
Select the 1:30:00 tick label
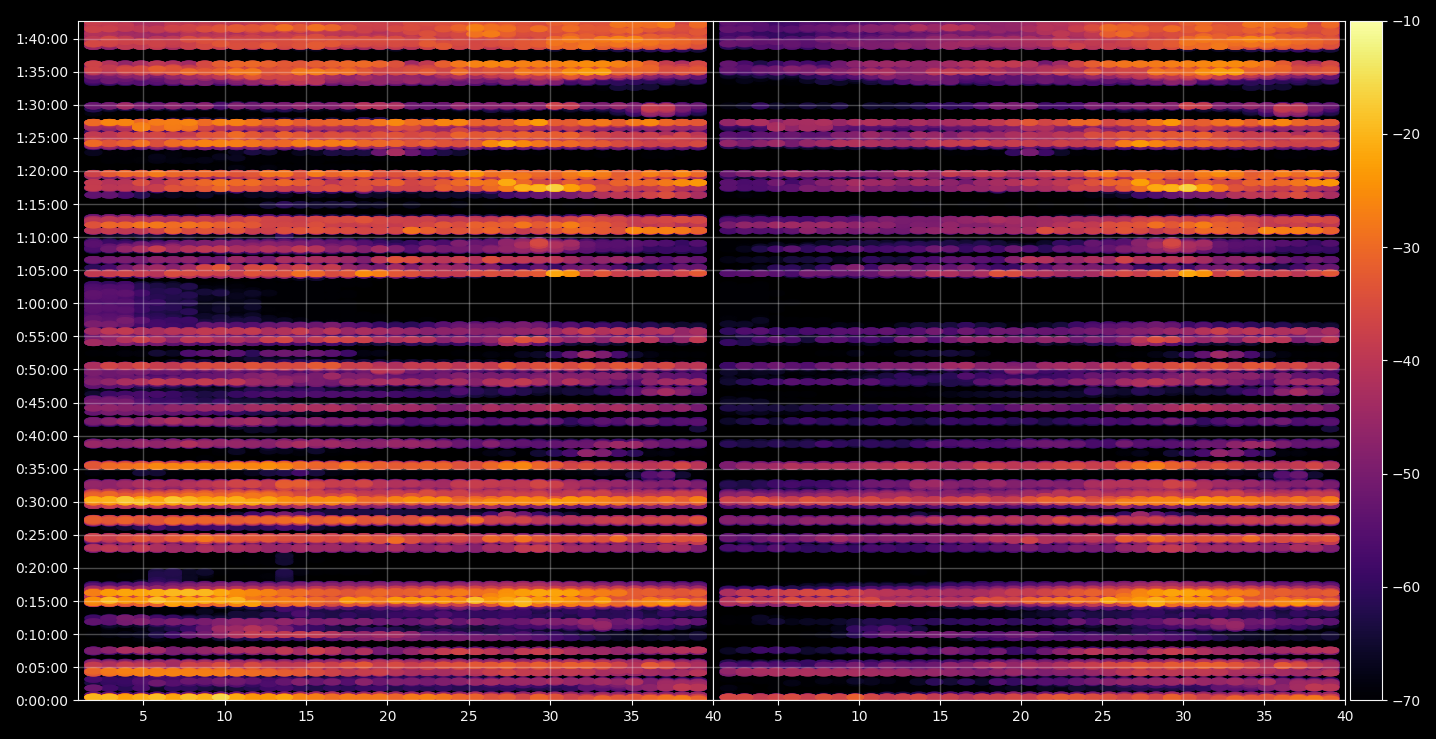(42, 105)
